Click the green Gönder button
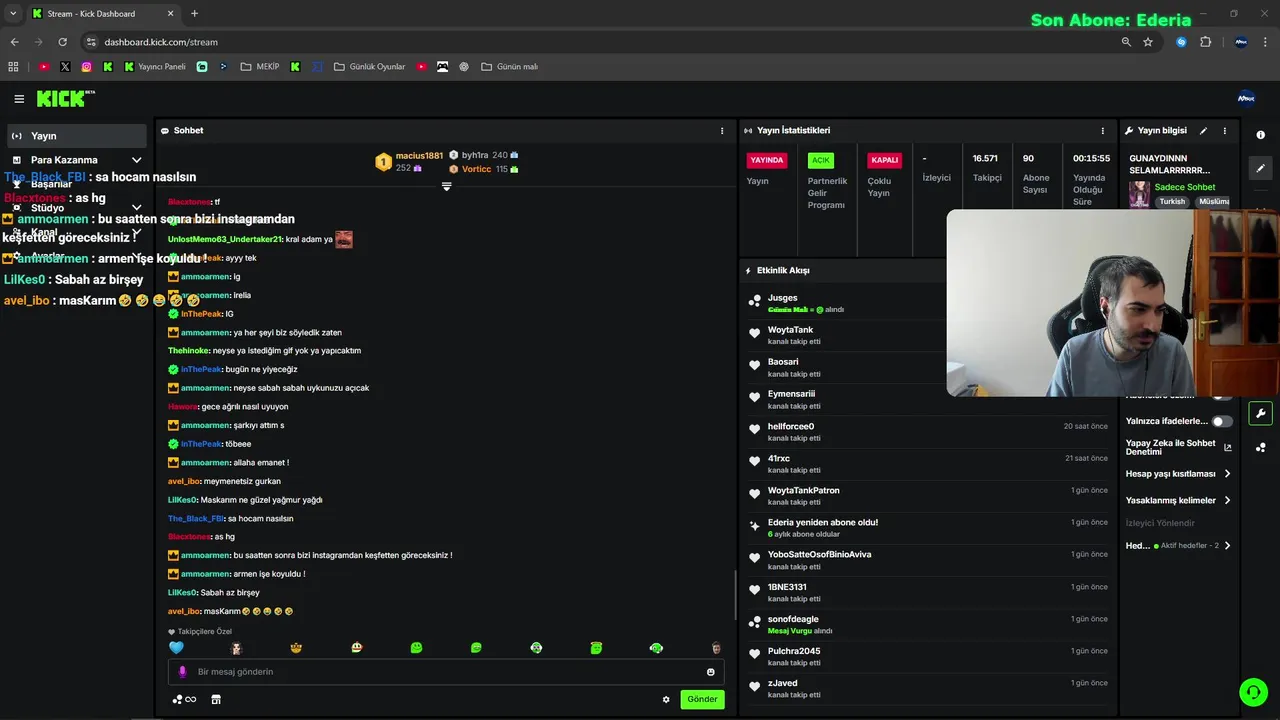The height and width of the screenshot is (720, 1280). coord(702,699)
